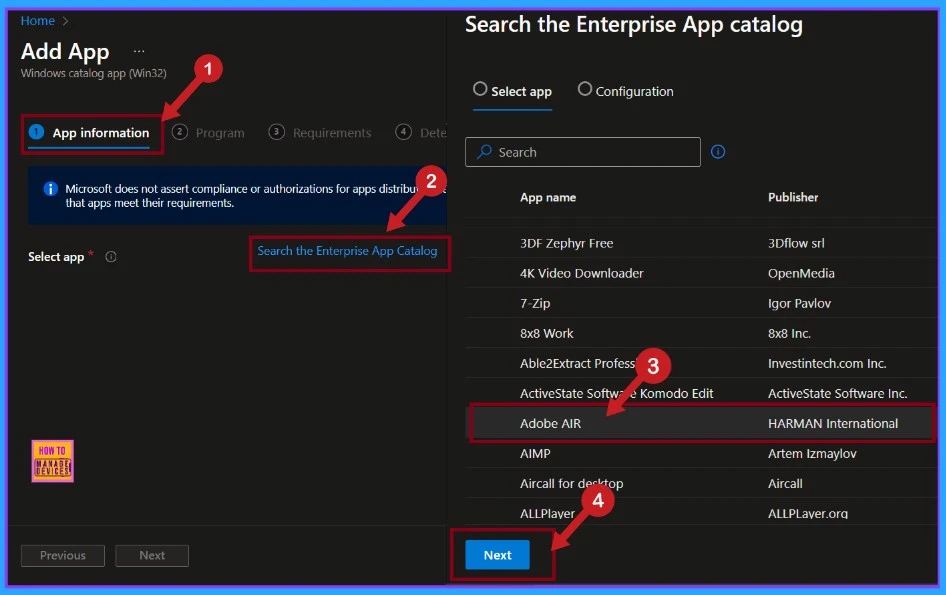
Task: Open the Select app tab in catalog pane
Action: point(513,91)
